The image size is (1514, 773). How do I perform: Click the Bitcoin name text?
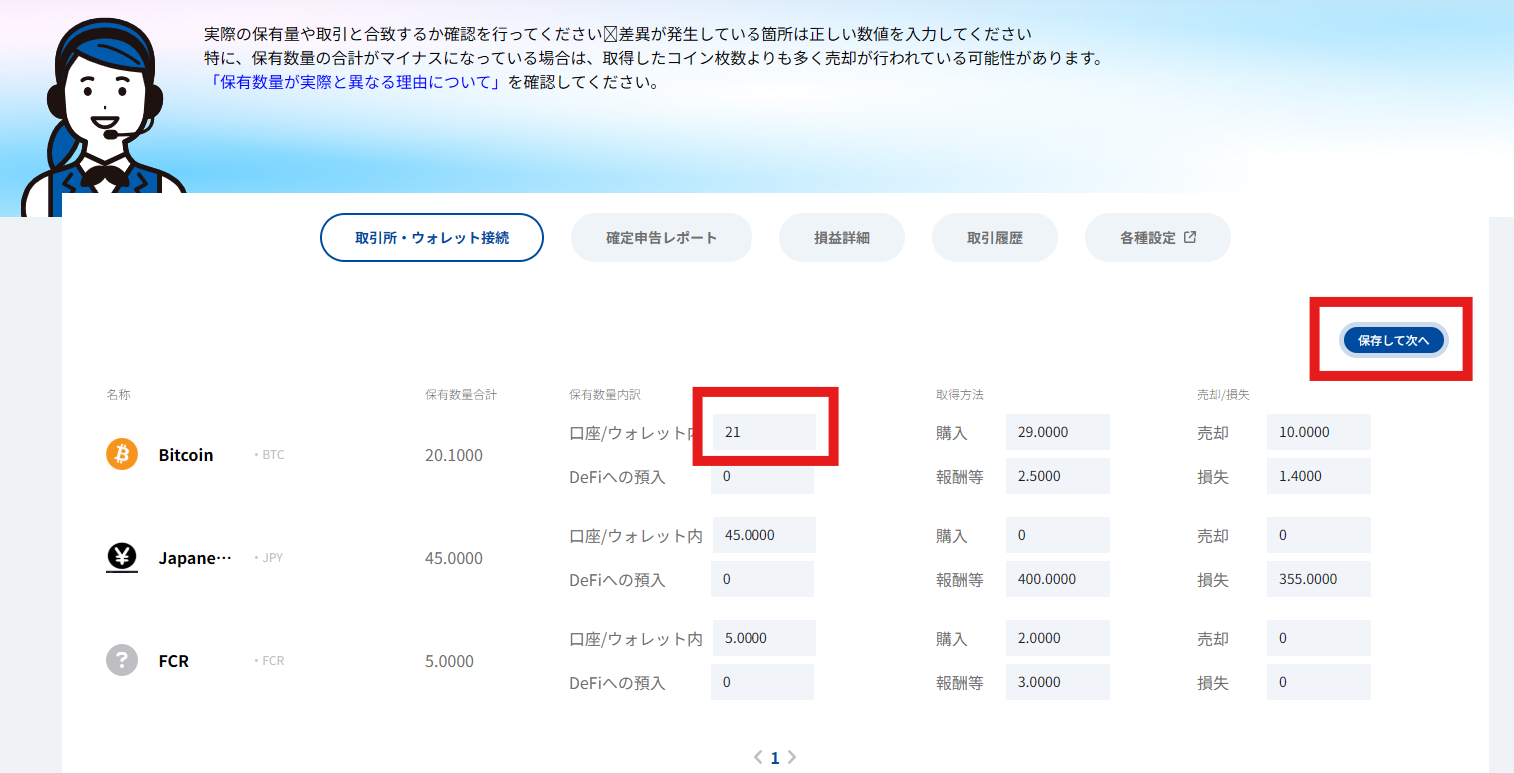(x=186, y=455)
